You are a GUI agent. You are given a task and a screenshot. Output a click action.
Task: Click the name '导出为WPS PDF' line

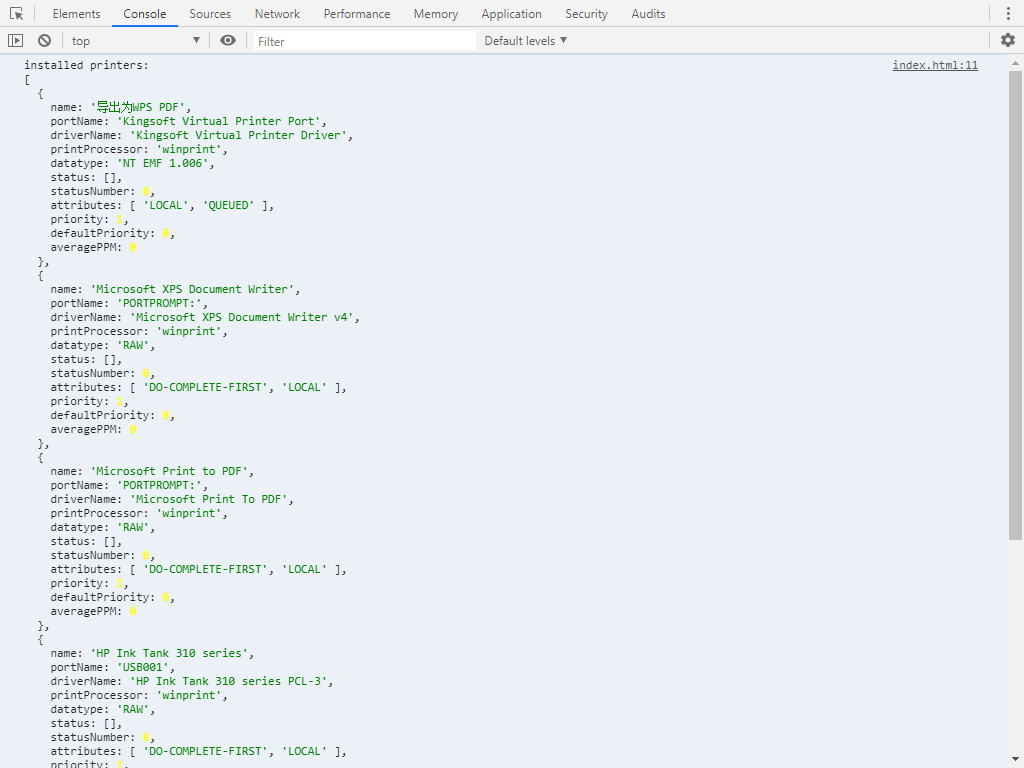[x=121, y=107]
